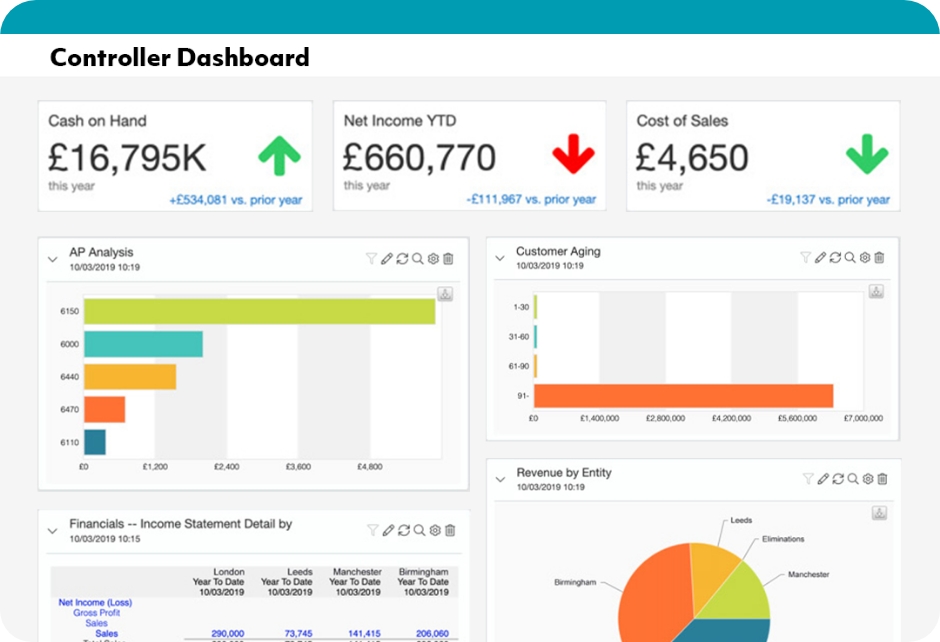
Task: Collapse the Revenue by Entity panel
Action: coord(500,480)
